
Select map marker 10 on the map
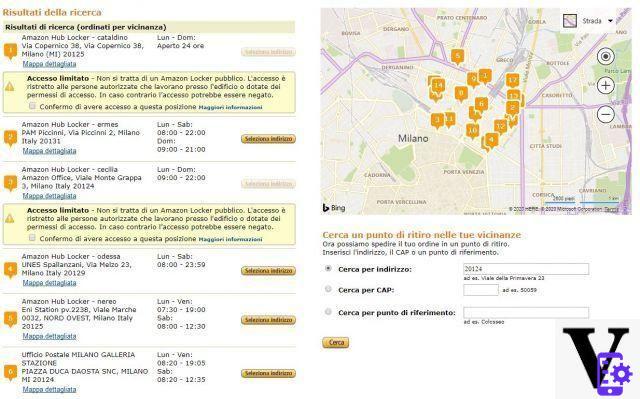pos(473,131)
